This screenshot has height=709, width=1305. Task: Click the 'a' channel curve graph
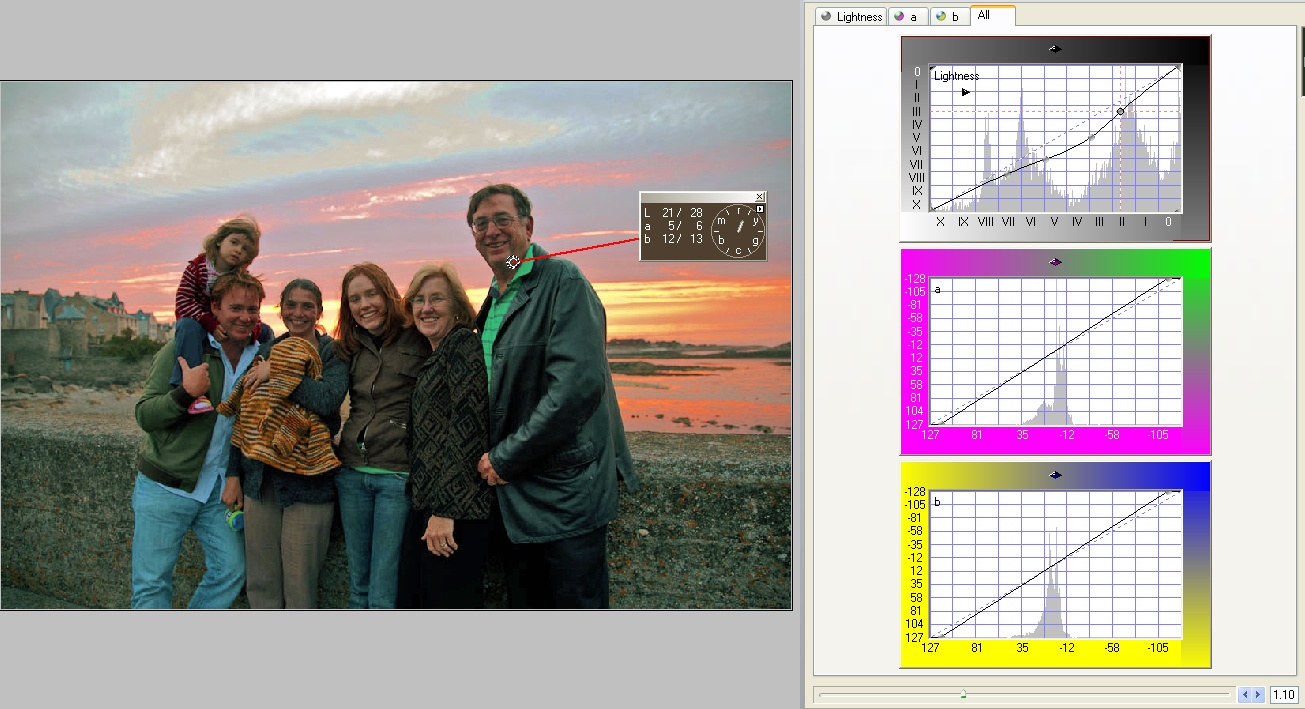coord(1055,351)
